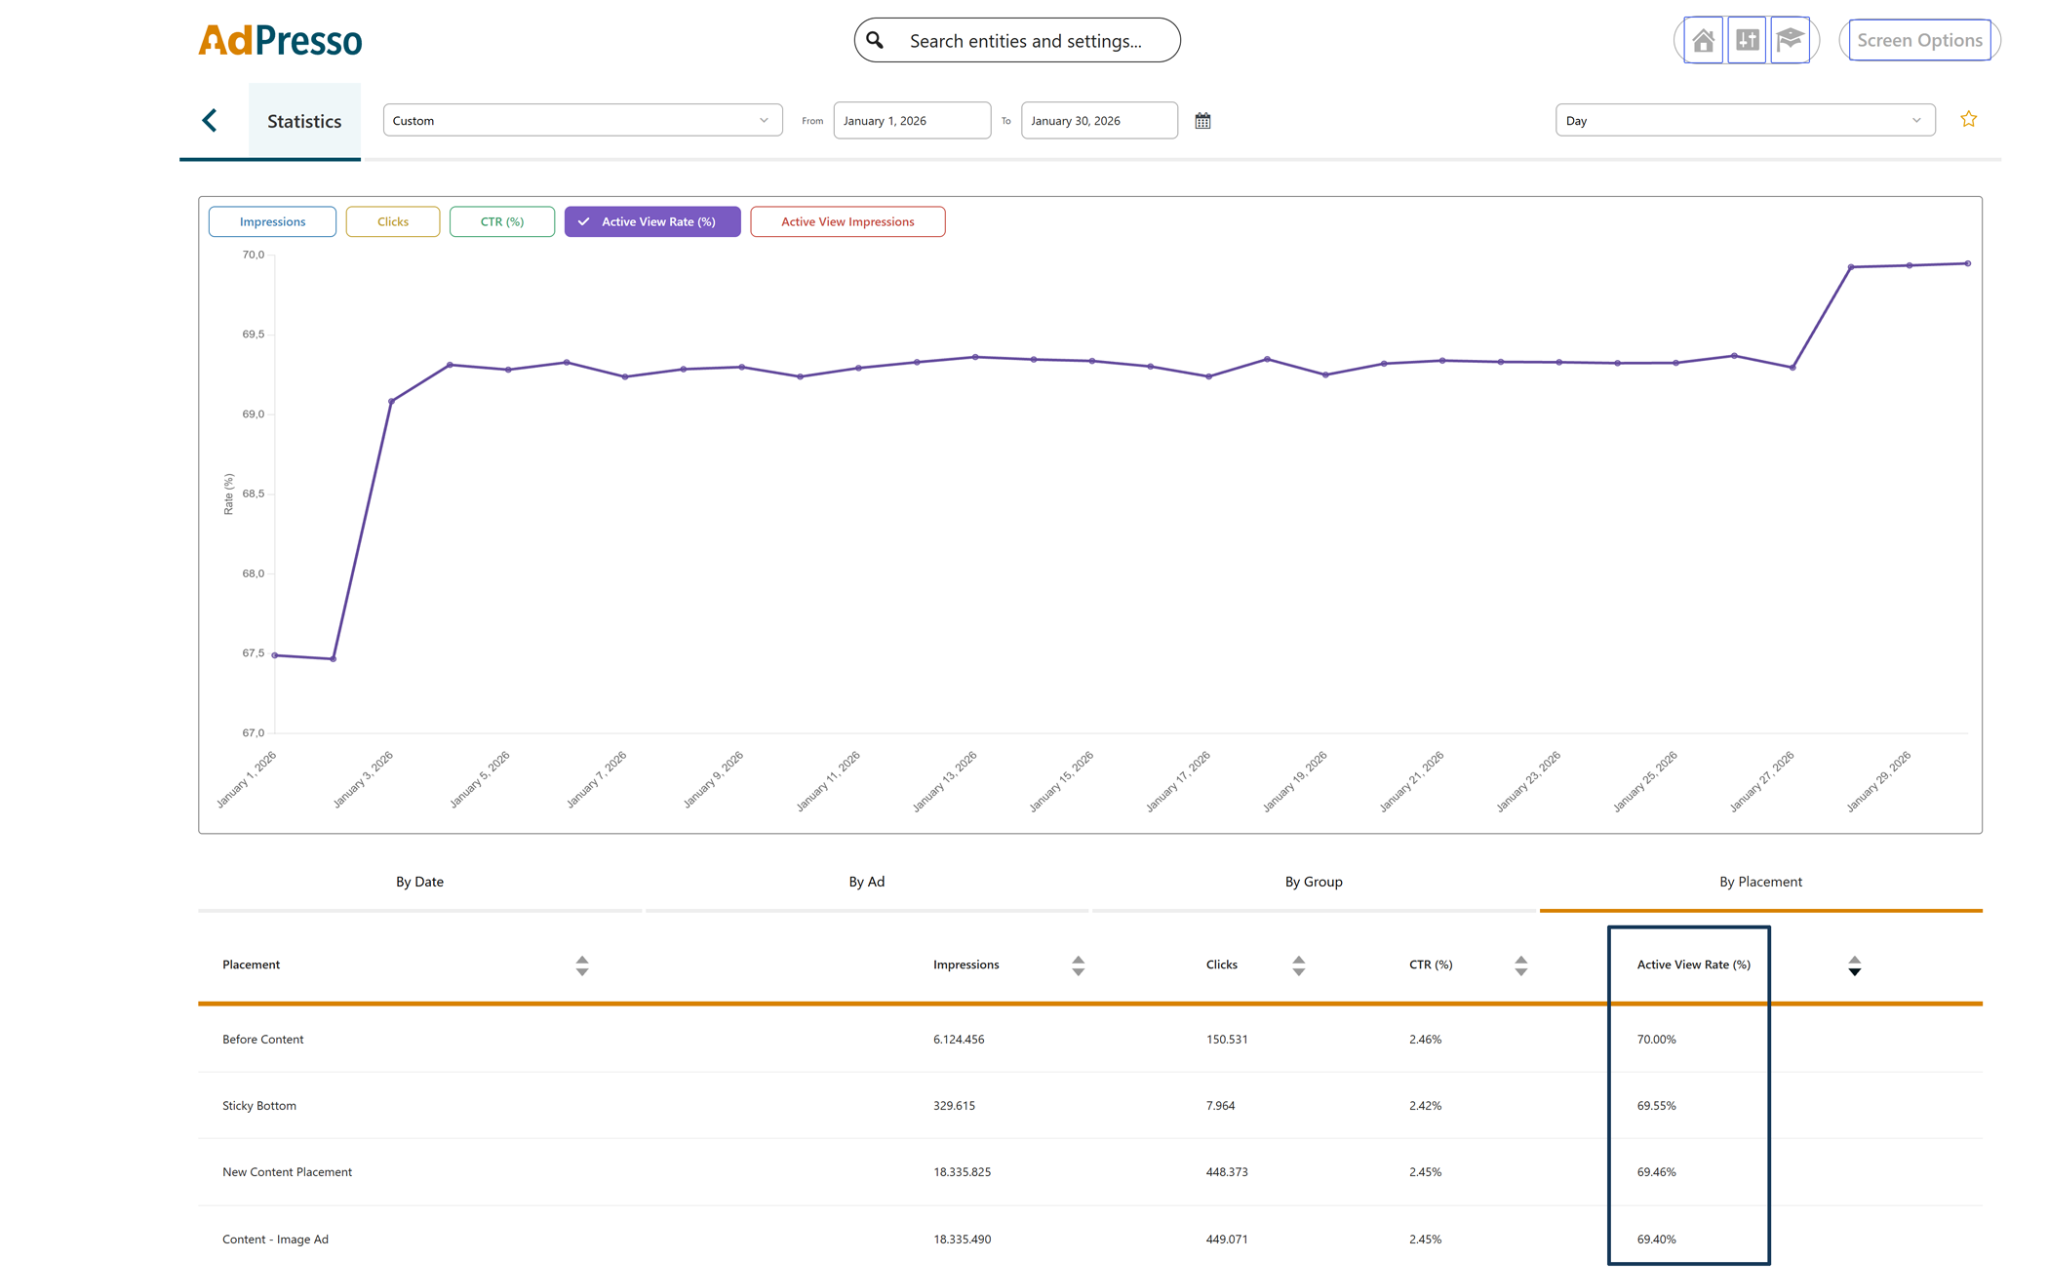The image size is (2048, 1271).
Task: Select the Before Content placement row
Action: (1090, 1039)
